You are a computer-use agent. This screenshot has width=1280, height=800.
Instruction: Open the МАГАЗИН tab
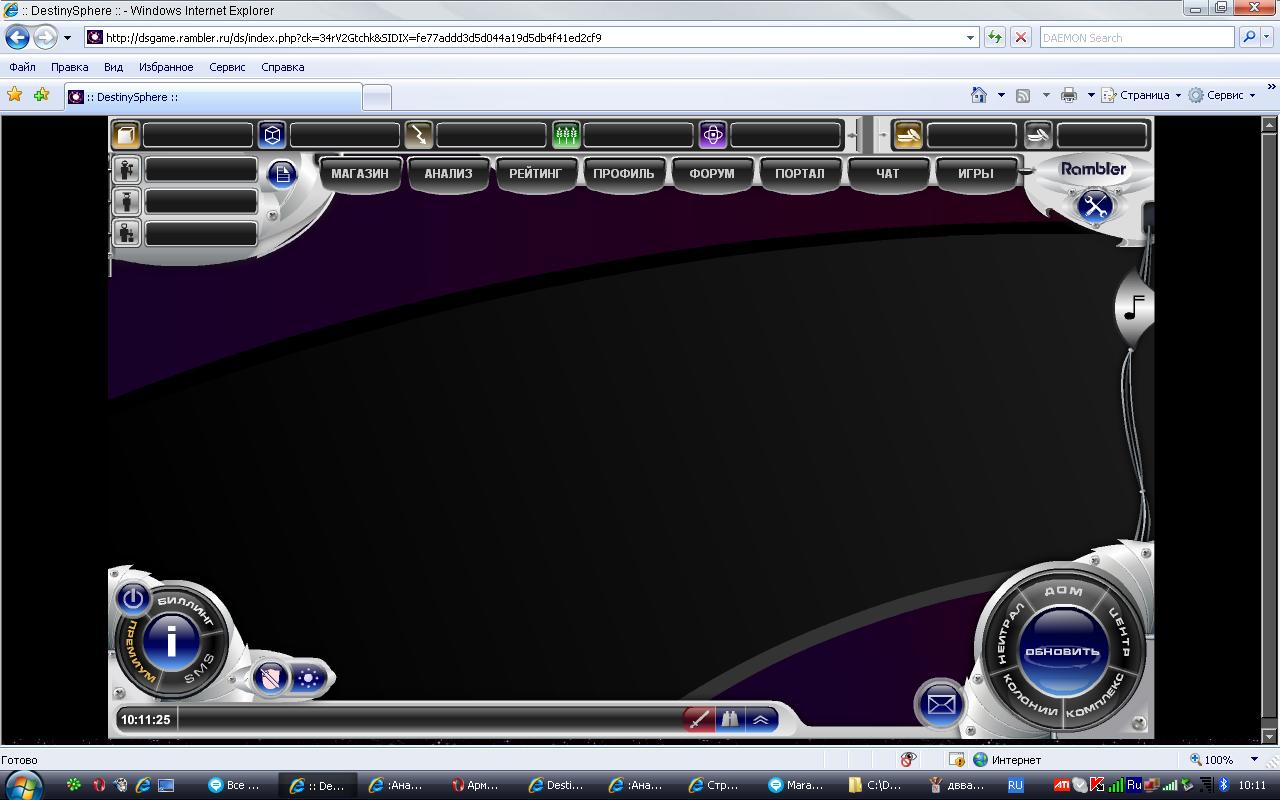coord(359,174)
